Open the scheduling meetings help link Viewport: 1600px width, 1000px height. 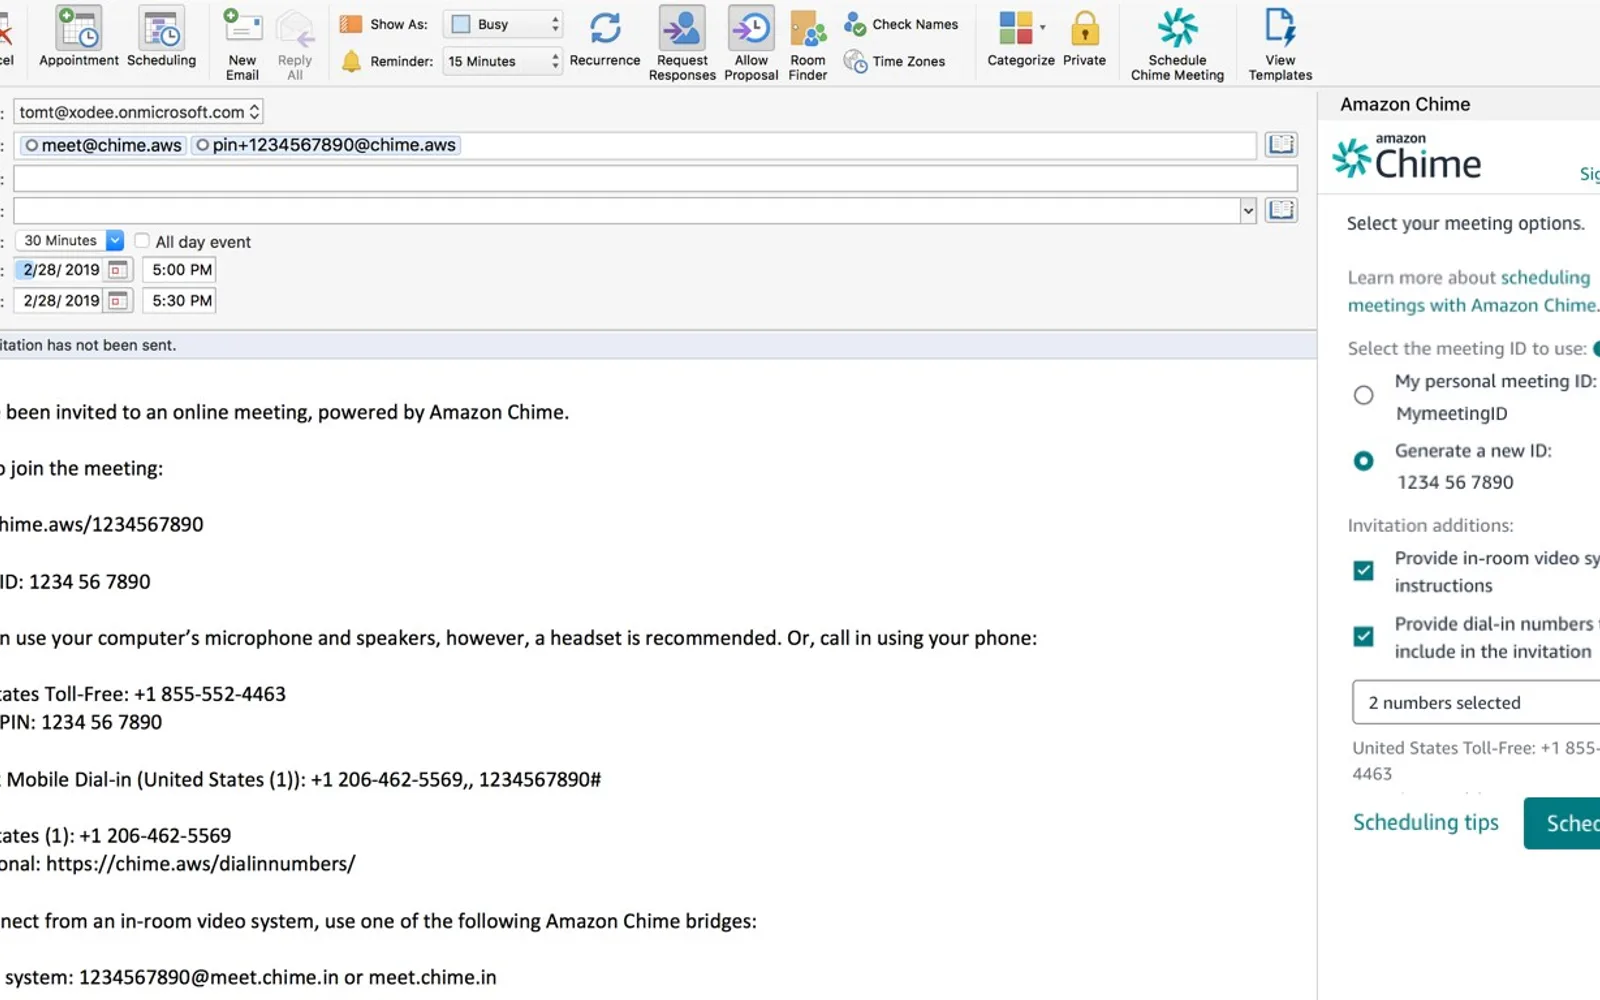click(1473, 291)
